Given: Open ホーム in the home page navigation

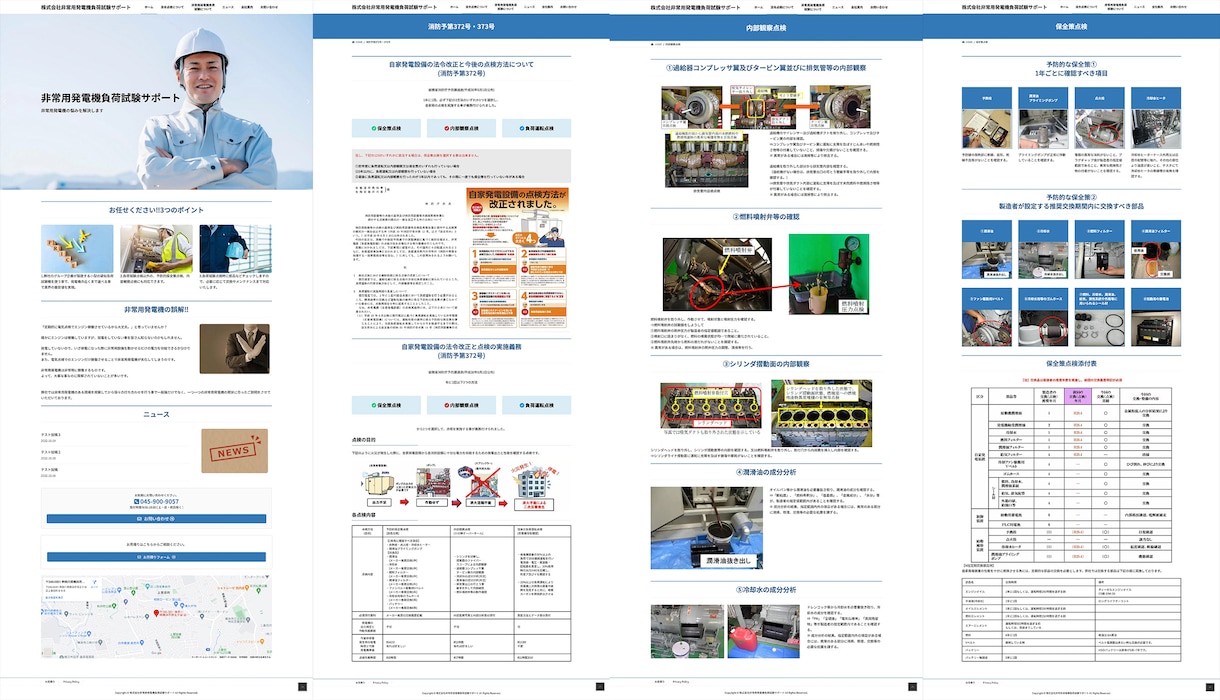Looking at the screenshot, I should pos(148,6).
